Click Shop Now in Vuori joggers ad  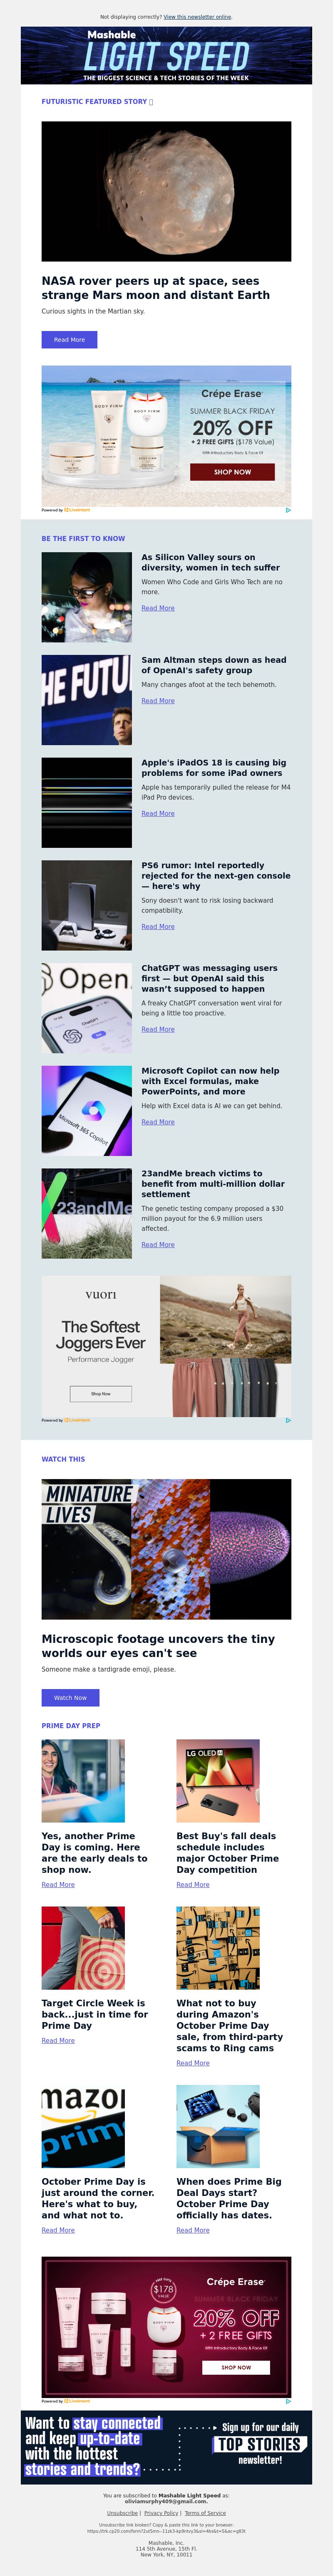pyautogui.click(x=101, y=1394)
